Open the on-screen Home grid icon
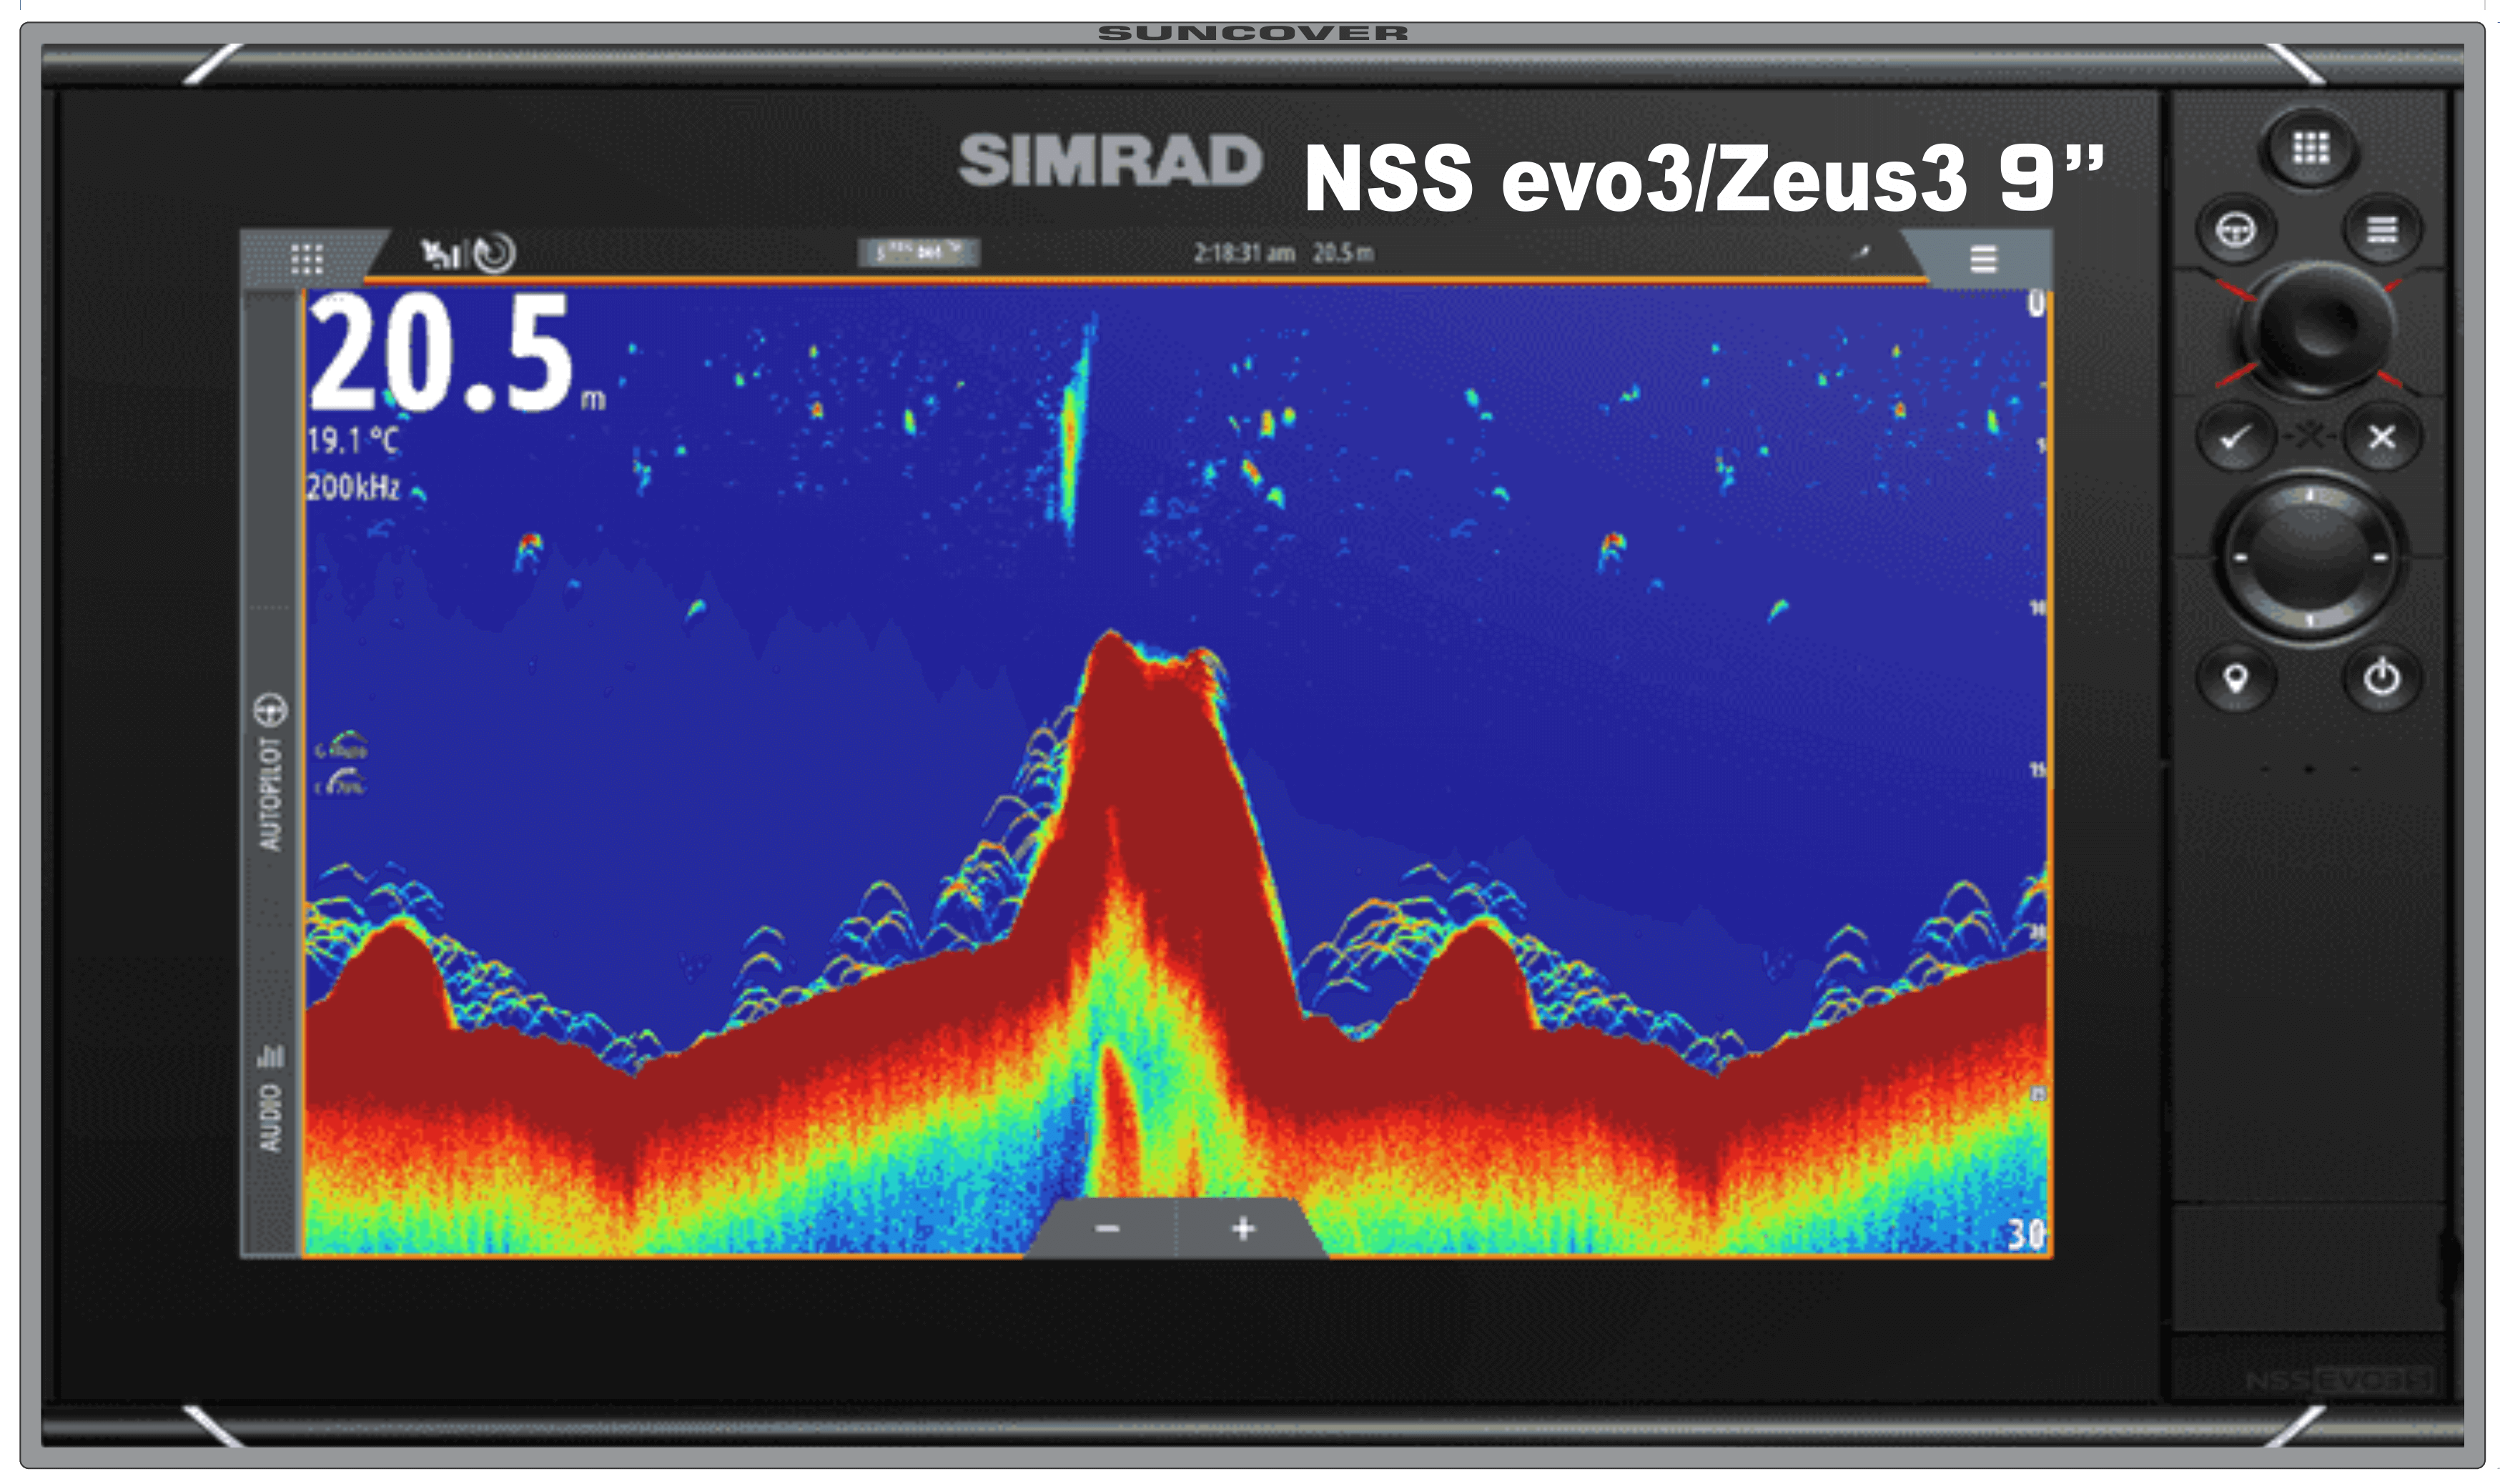The width and height of the screenshot is (2500, 1484). tap(307, 259)
